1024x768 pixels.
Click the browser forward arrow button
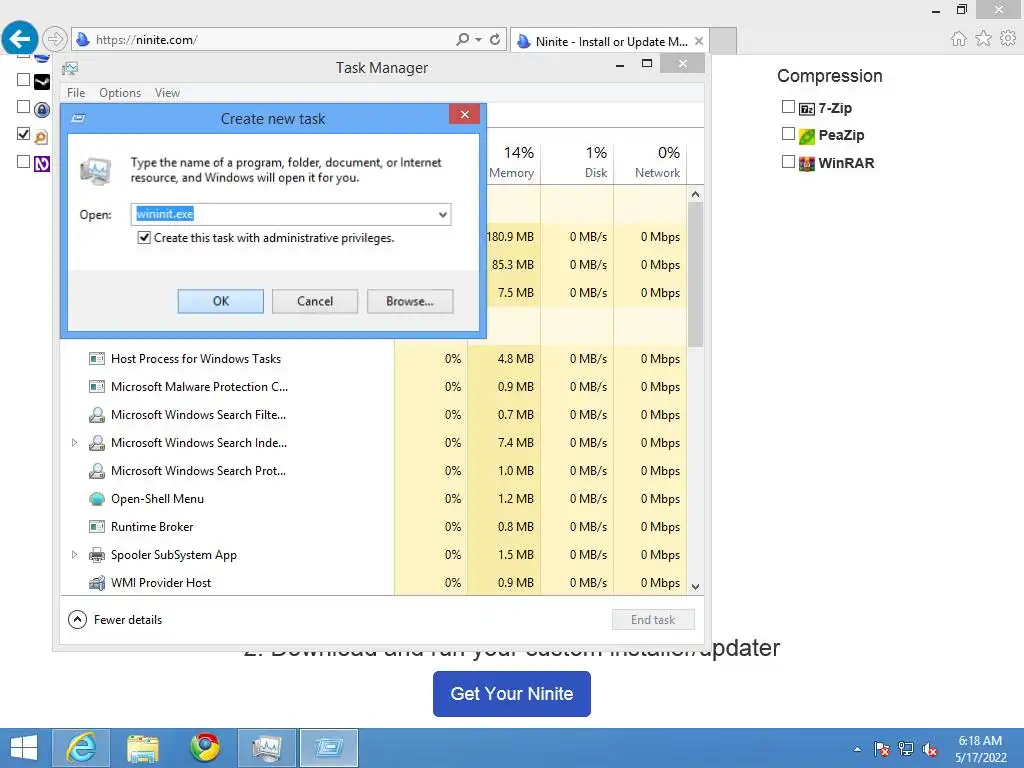(x=55, y=39)
